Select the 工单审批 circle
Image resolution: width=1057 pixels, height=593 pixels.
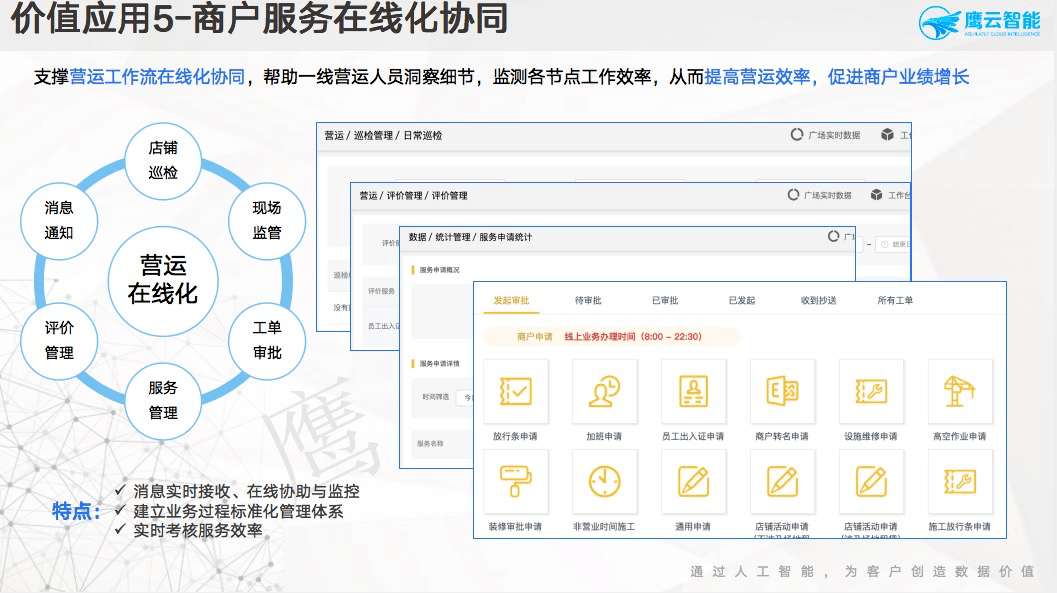point(267,340)
